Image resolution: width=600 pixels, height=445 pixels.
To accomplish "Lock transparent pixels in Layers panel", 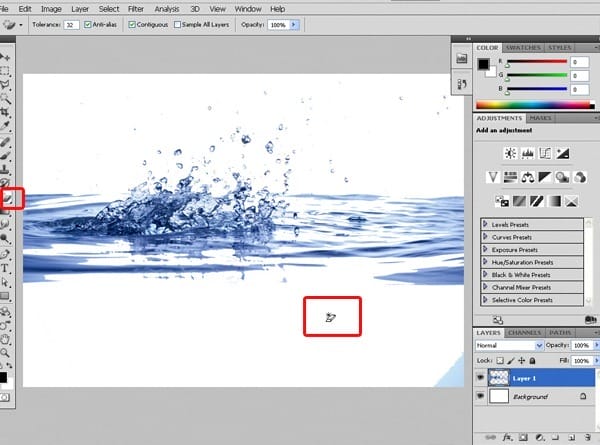I will [500, 360].
